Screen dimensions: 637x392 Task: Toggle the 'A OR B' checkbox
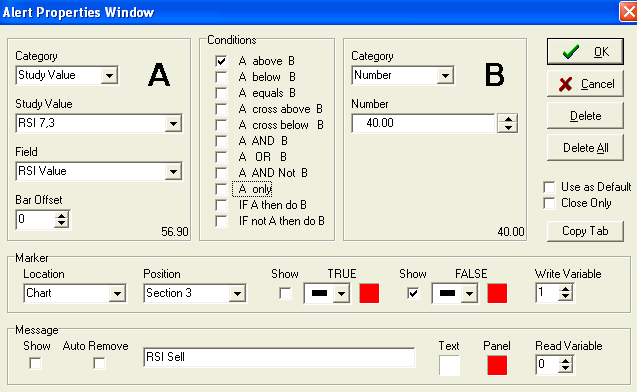221,157
